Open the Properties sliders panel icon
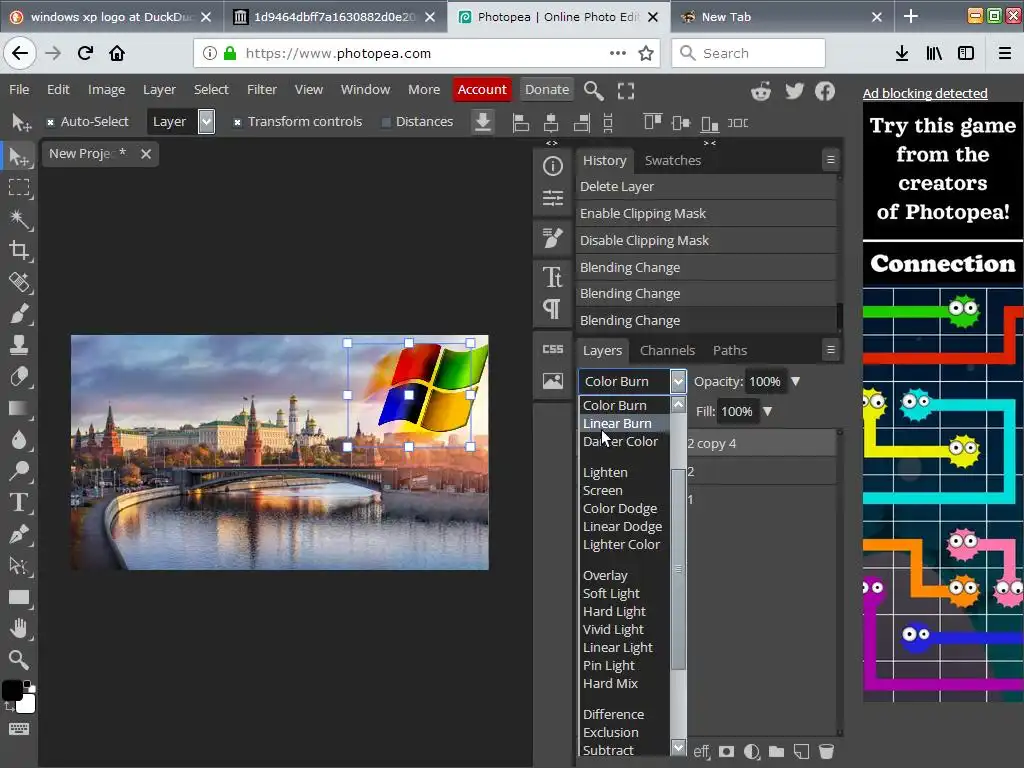 tap(552, 197)
